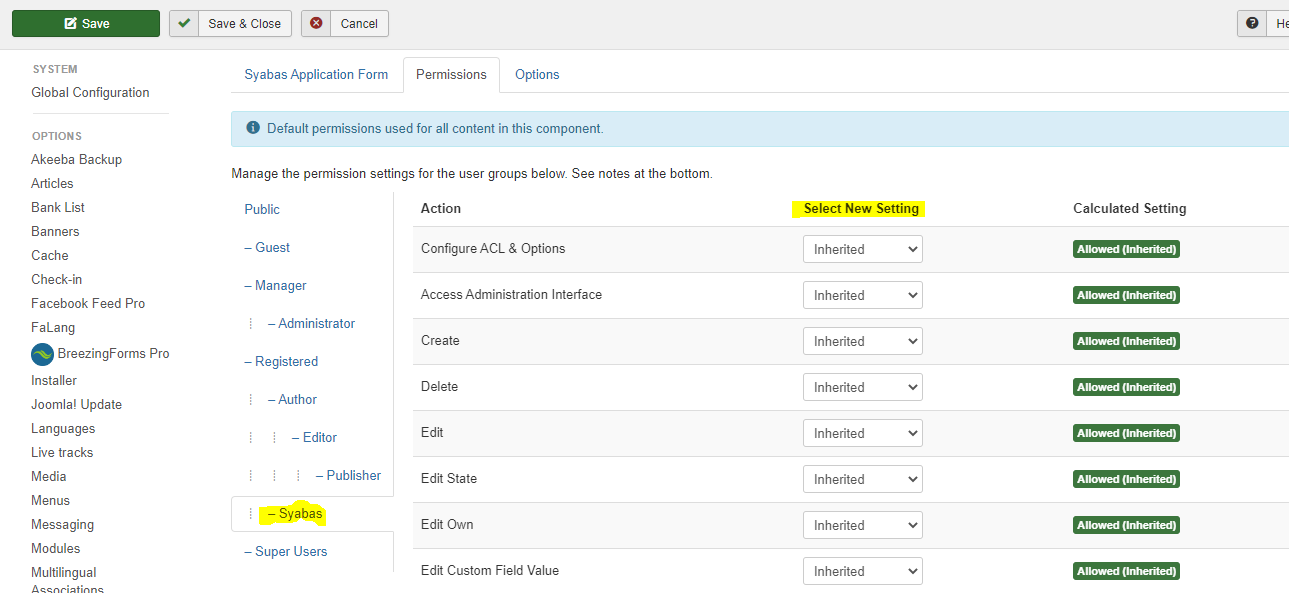The height and width of the screenshot is (593, 1289).
Task: Click the BreezingForms Pro logo icon
Action: tap(42, 354)
